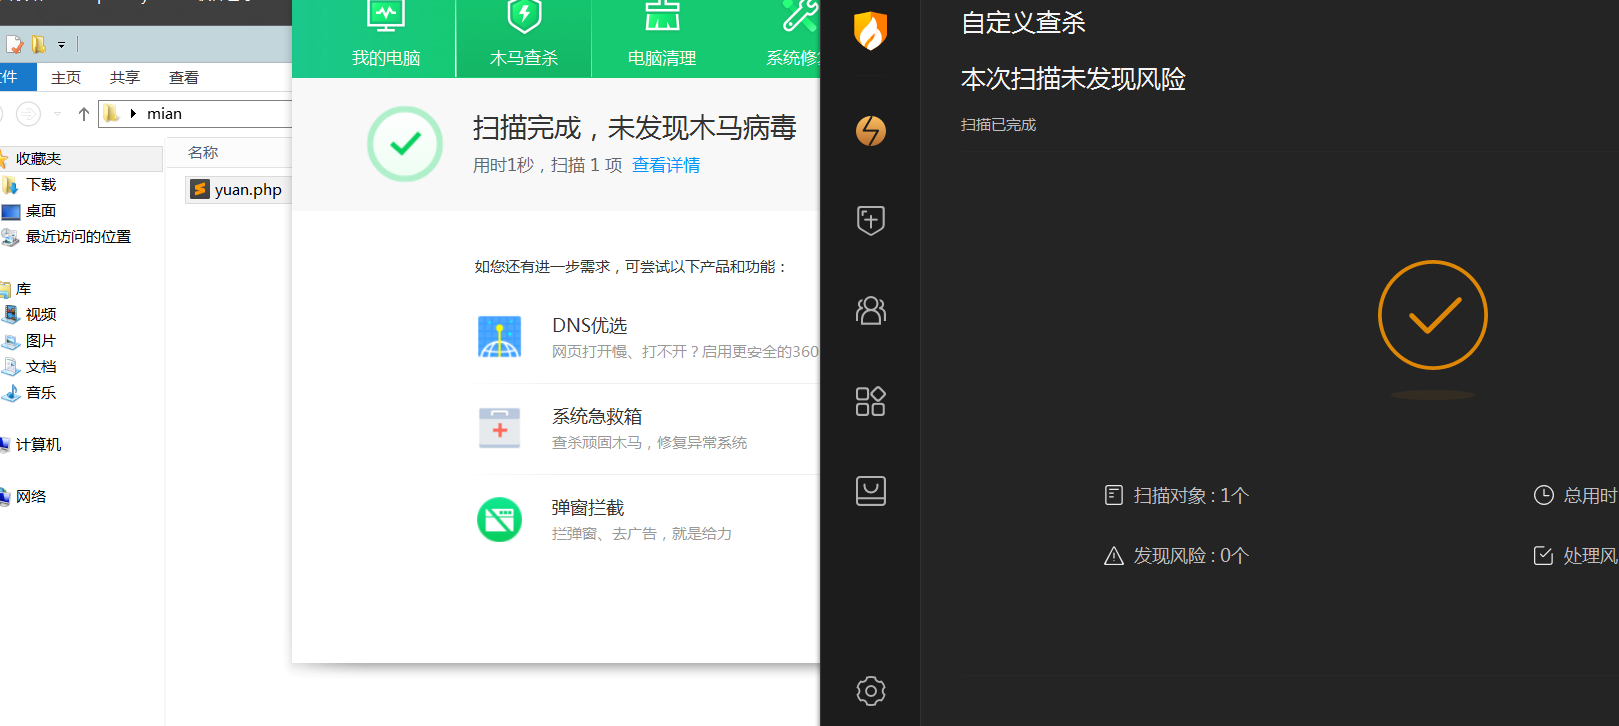The image size is (1619, 726).
Task: Click 发现风险 warning triangle icon
Action: click(1114, 556)
